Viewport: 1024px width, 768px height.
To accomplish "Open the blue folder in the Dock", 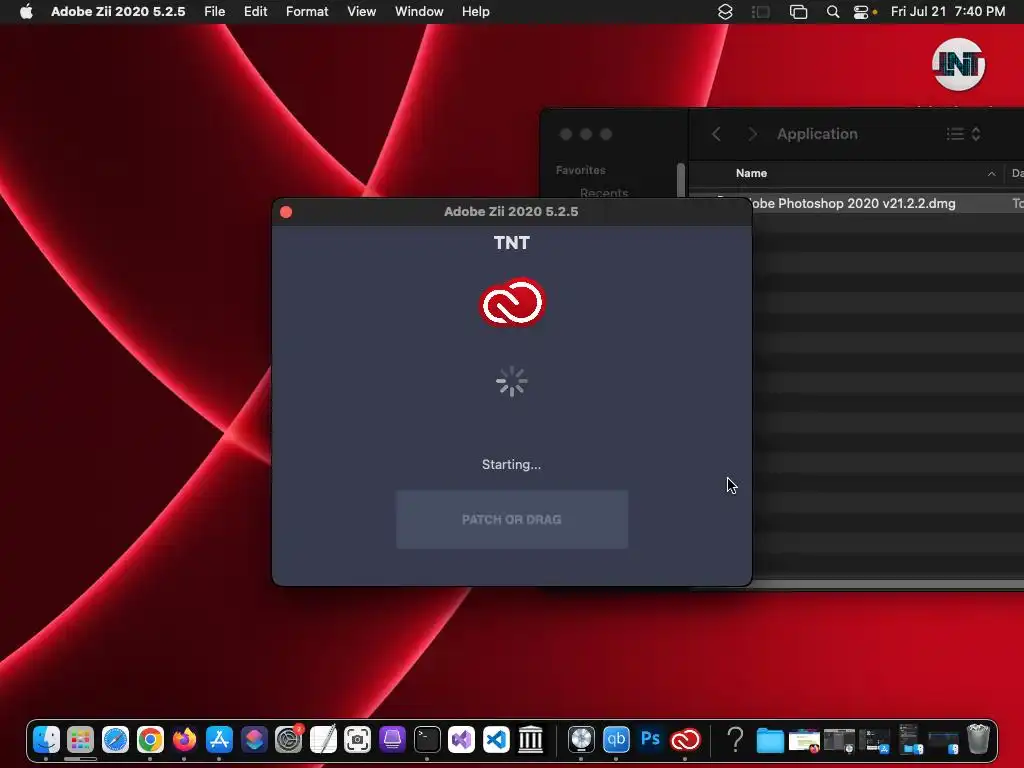I will pos(770,741).
